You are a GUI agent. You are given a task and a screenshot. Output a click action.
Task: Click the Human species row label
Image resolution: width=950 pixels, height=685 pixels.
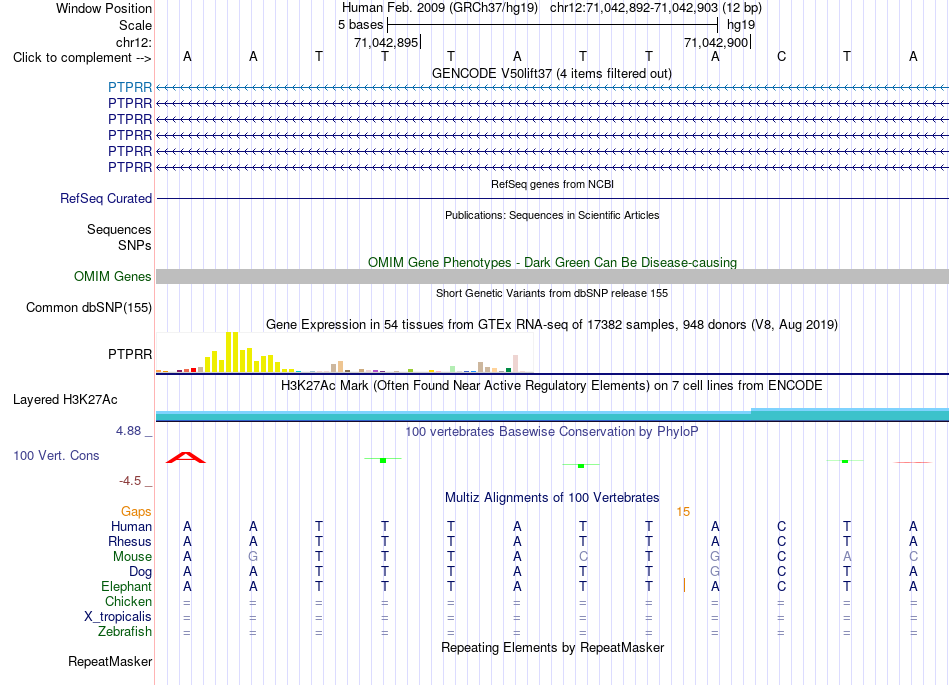point(131,526)
